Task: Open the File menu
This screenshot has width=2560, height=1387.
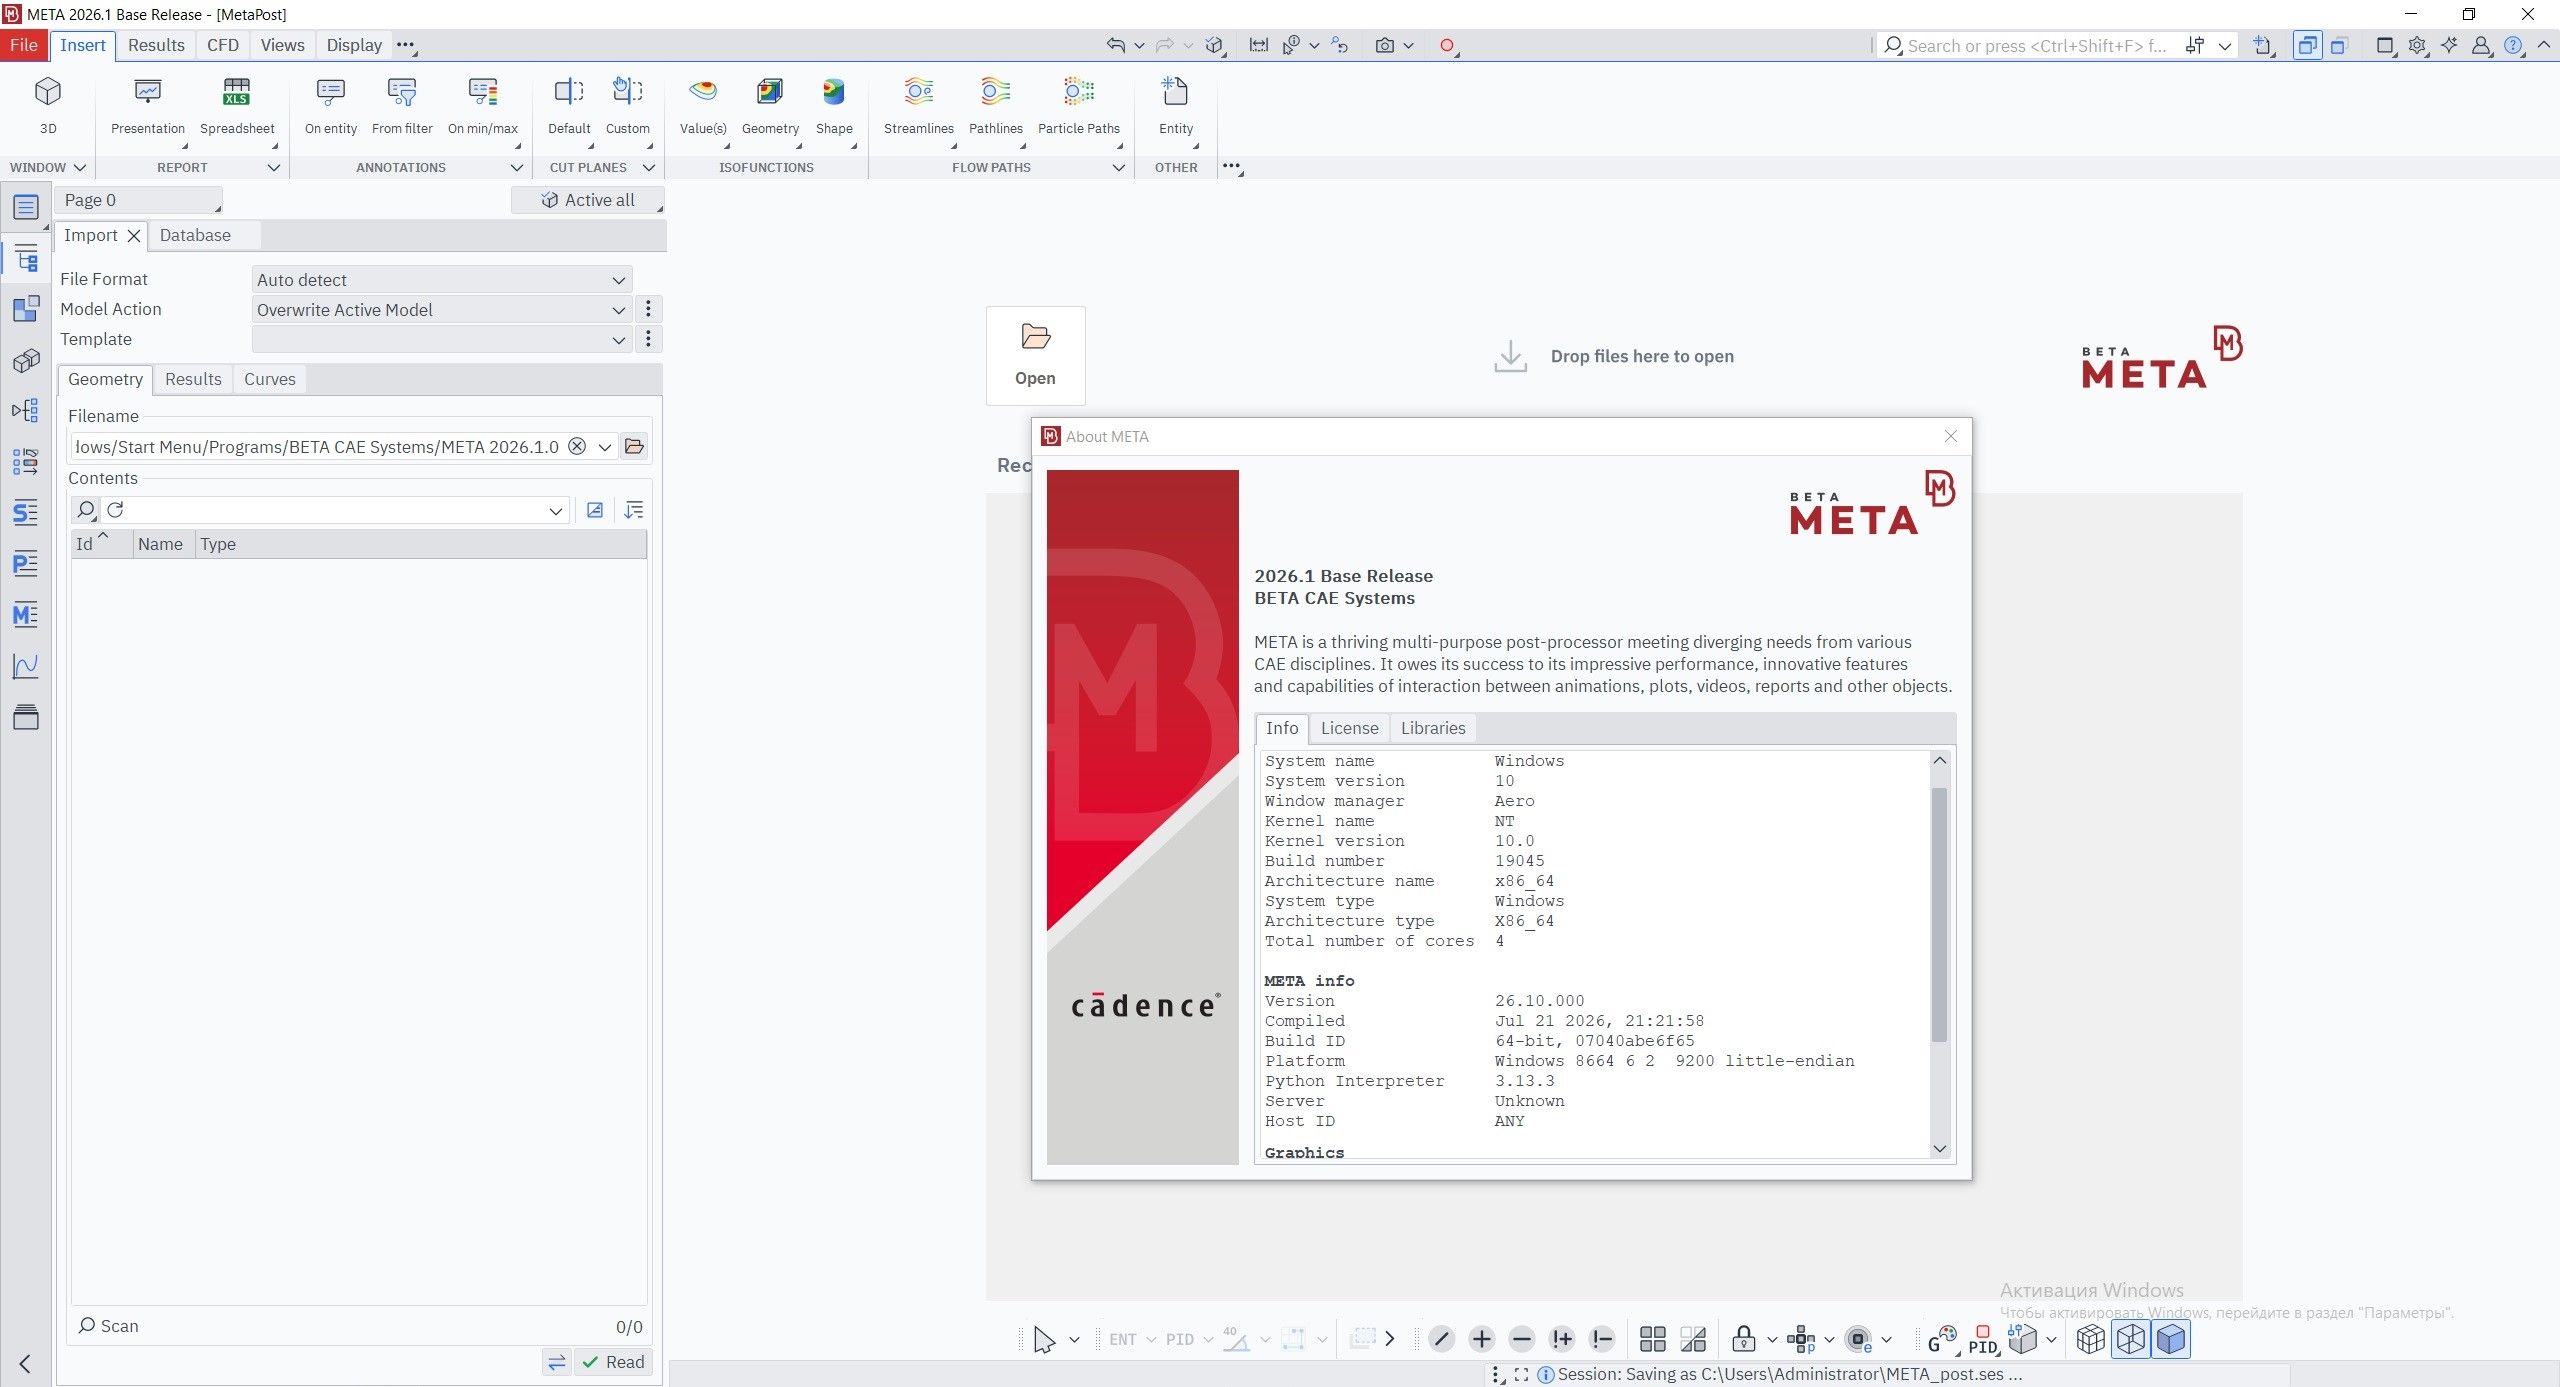Action: tap(23, 45)
